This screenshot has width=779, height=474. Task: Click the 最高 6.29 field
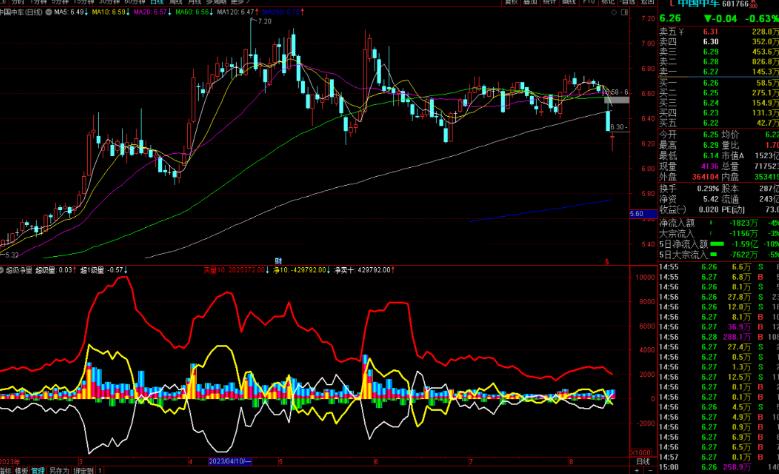click(689, 145)
